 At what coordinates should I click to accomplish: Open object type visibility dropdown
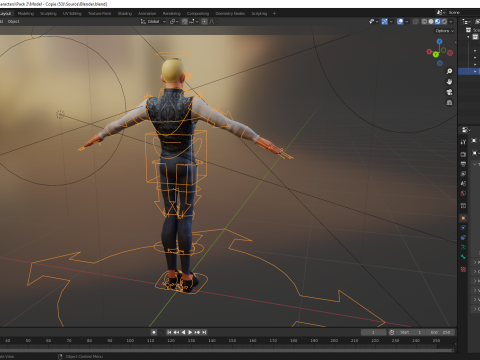coord(373,22)
